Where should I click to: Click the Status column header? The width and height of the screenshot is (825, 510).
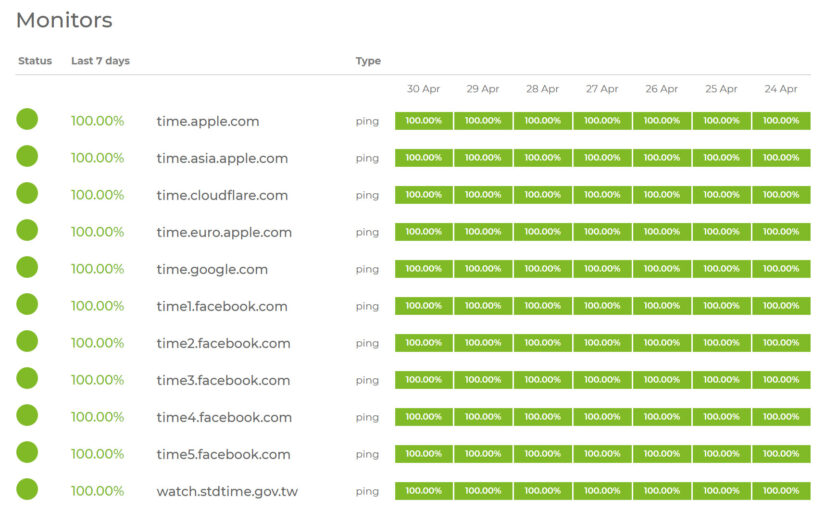click(35, 61)
